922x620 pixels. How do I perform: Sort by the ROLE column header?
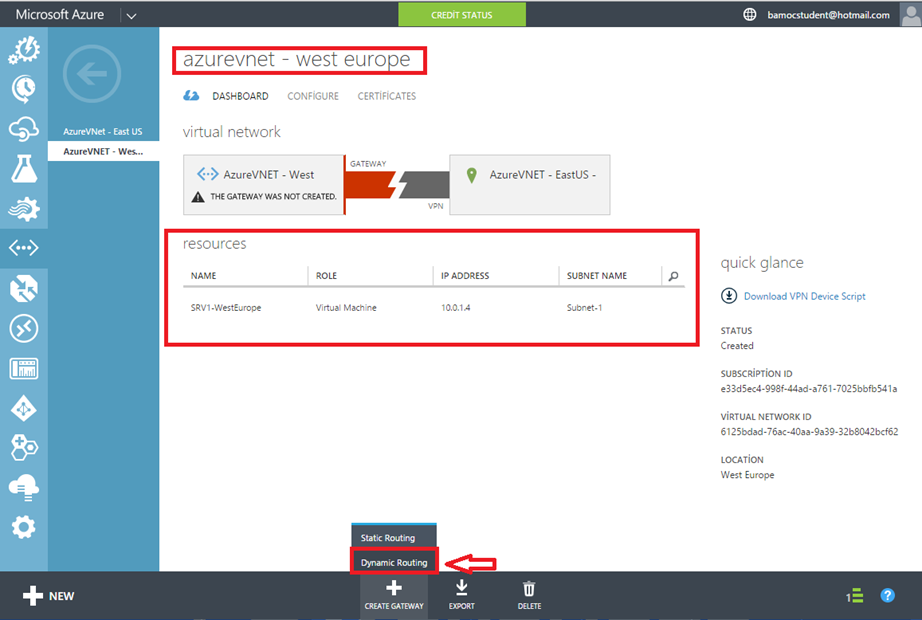326,275
